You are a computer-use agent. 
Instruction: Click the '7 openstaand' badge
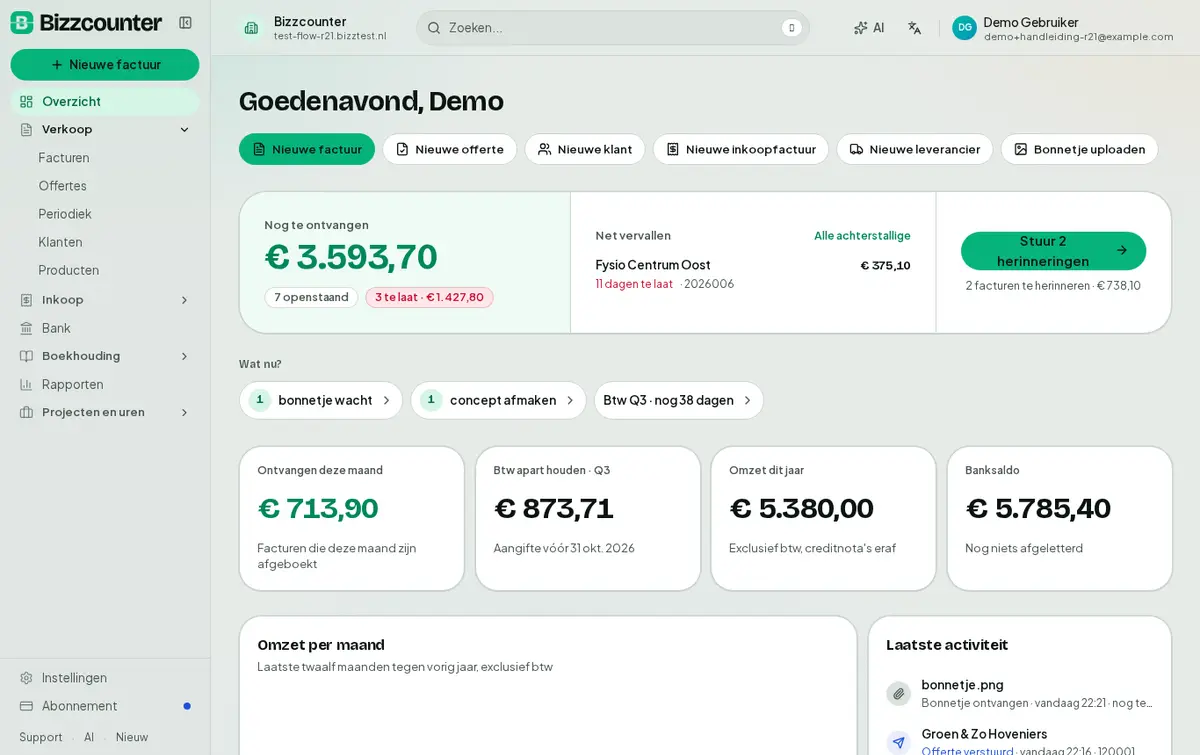(311, 297)
